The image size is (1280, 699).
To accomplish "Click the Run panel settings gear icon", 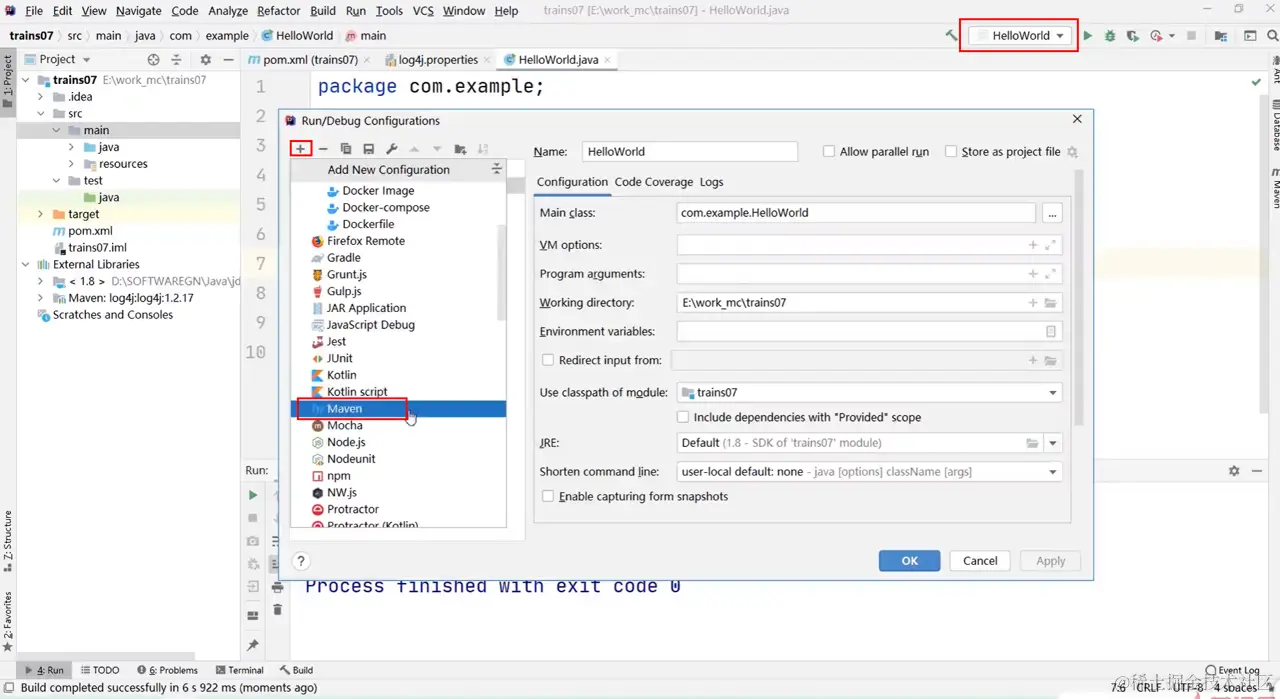I will point(1234,470).
